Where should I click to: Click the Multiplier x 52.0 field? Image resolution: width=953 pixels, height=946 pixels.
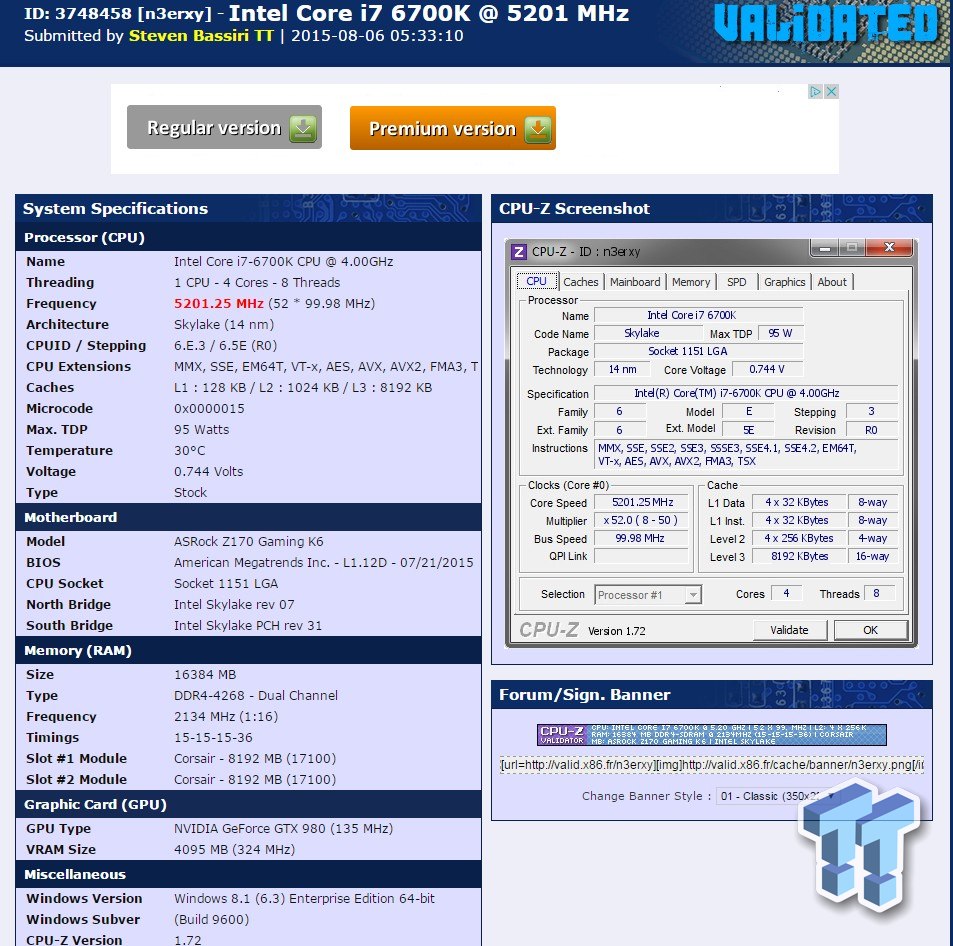coord(641,520)
